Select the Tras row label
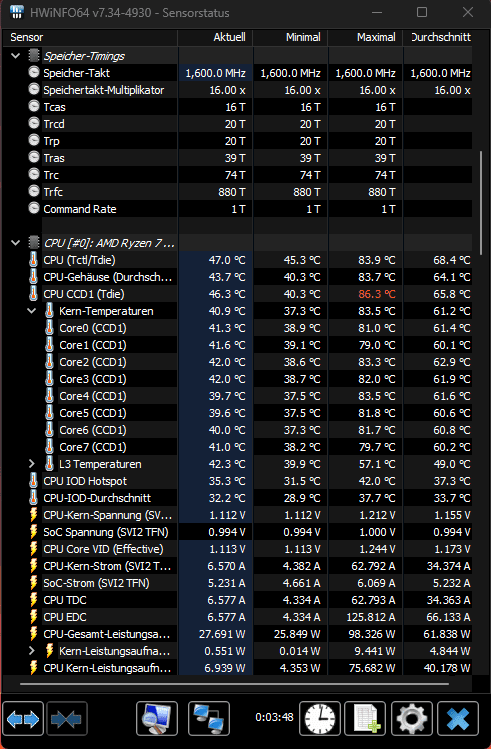Screen dimensions: 494x749 coord(54,158)
